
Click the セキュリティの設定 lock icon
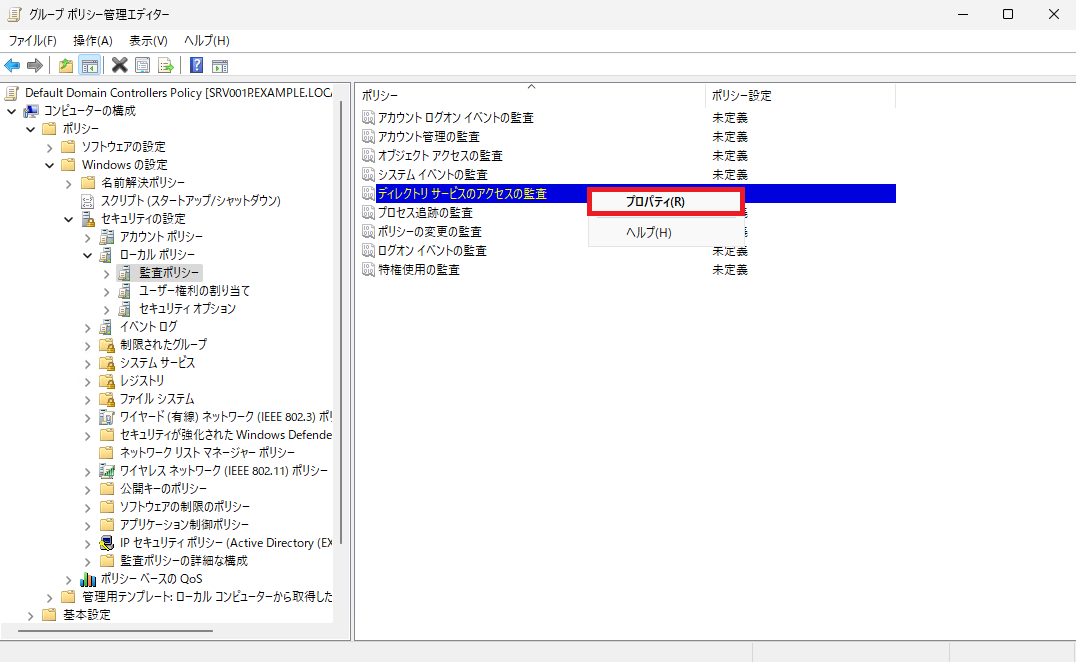[x=88, y=219]
